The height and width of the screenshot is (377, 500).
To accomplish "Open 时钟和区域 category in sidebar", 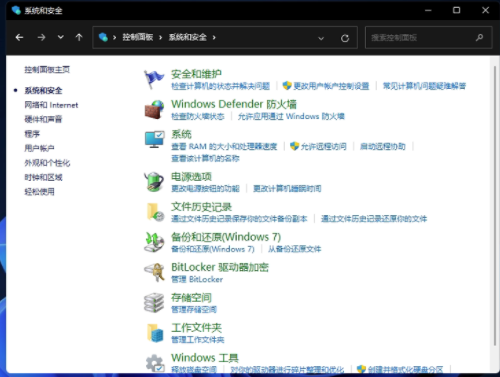I will (x=43, y=177).
